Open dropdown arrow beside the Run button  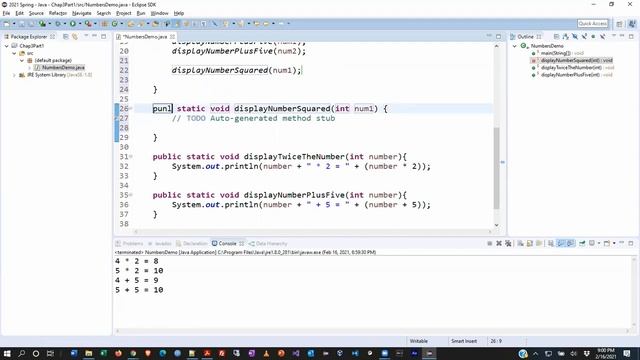tap(80, 24)
